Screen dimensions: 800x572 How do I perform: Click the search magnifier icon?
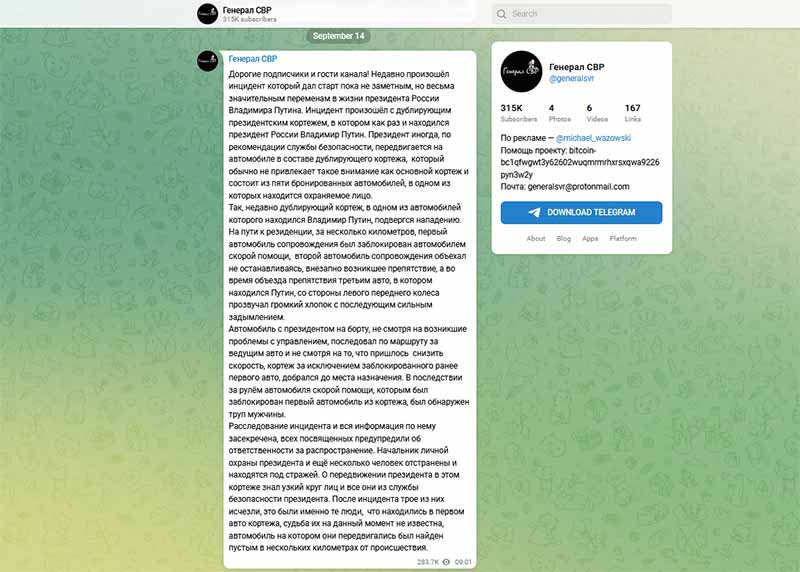502,14
